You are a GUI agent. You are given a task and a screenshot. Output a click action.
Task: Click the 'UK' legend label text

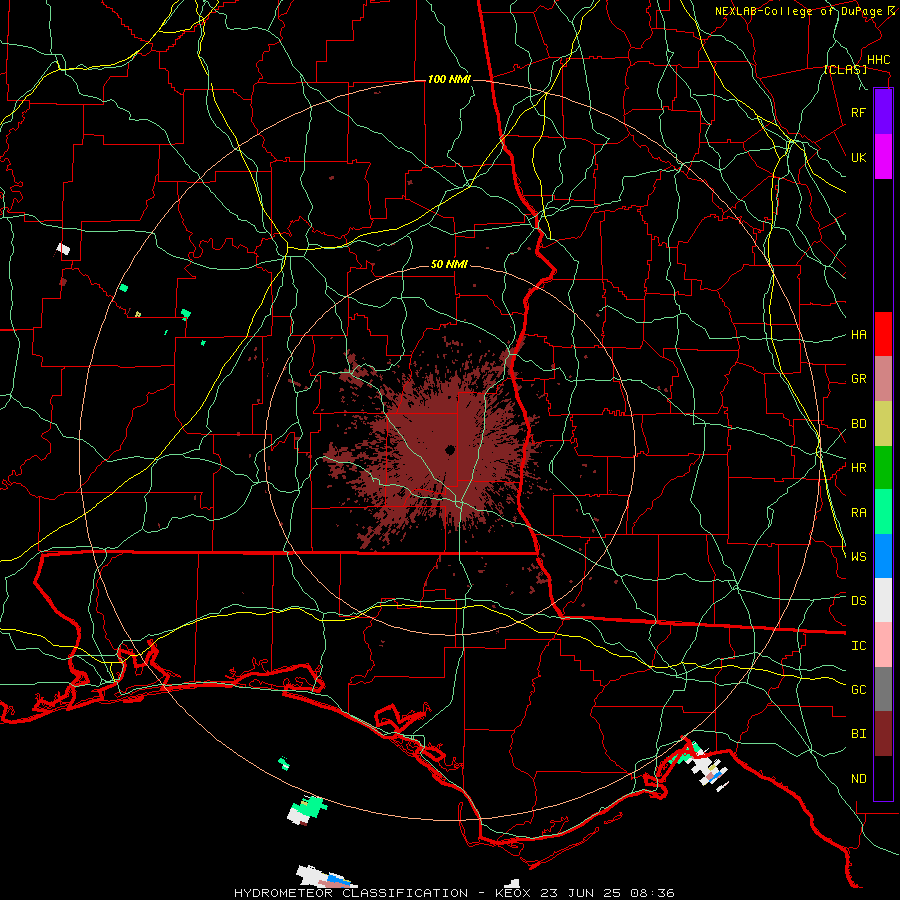858,157
